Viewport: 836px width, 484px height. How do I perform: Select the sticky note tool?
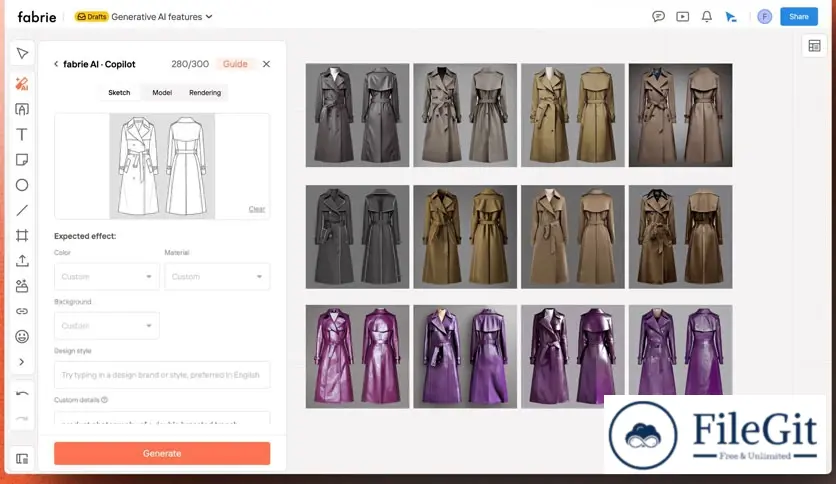pyautogui.click(x=22, y=159)
